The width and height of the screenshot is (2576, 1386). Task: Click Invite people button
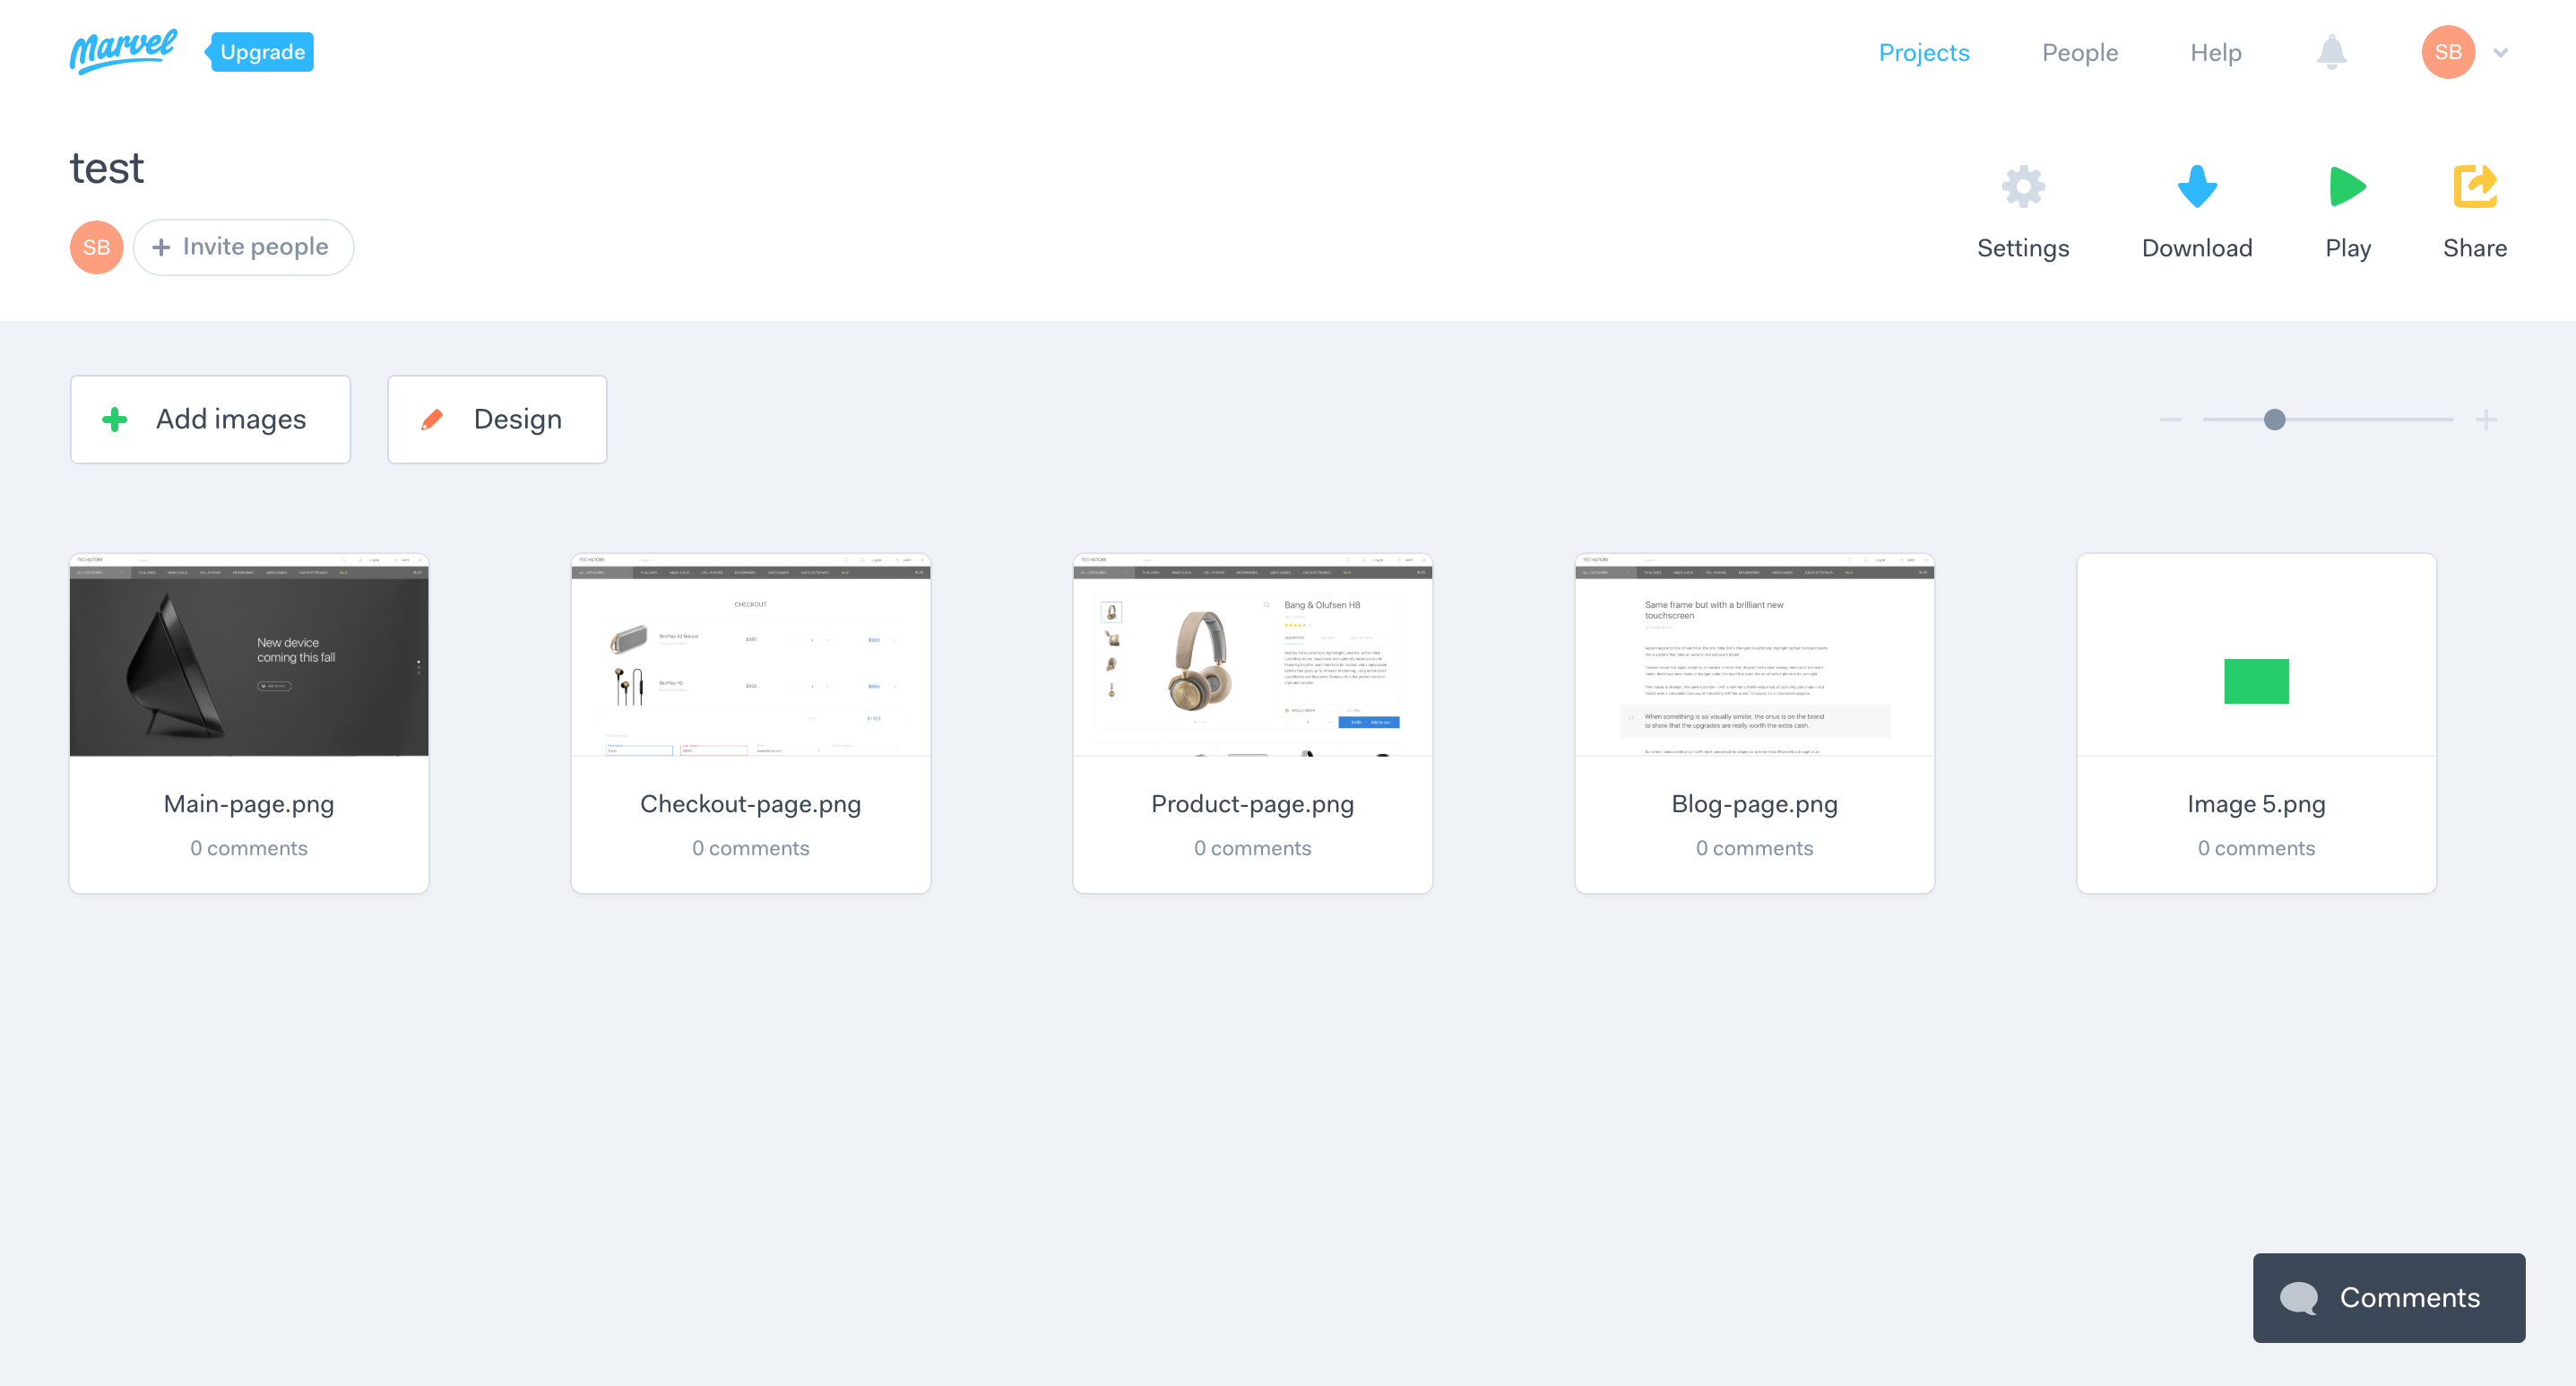click(x=243, y=247)
